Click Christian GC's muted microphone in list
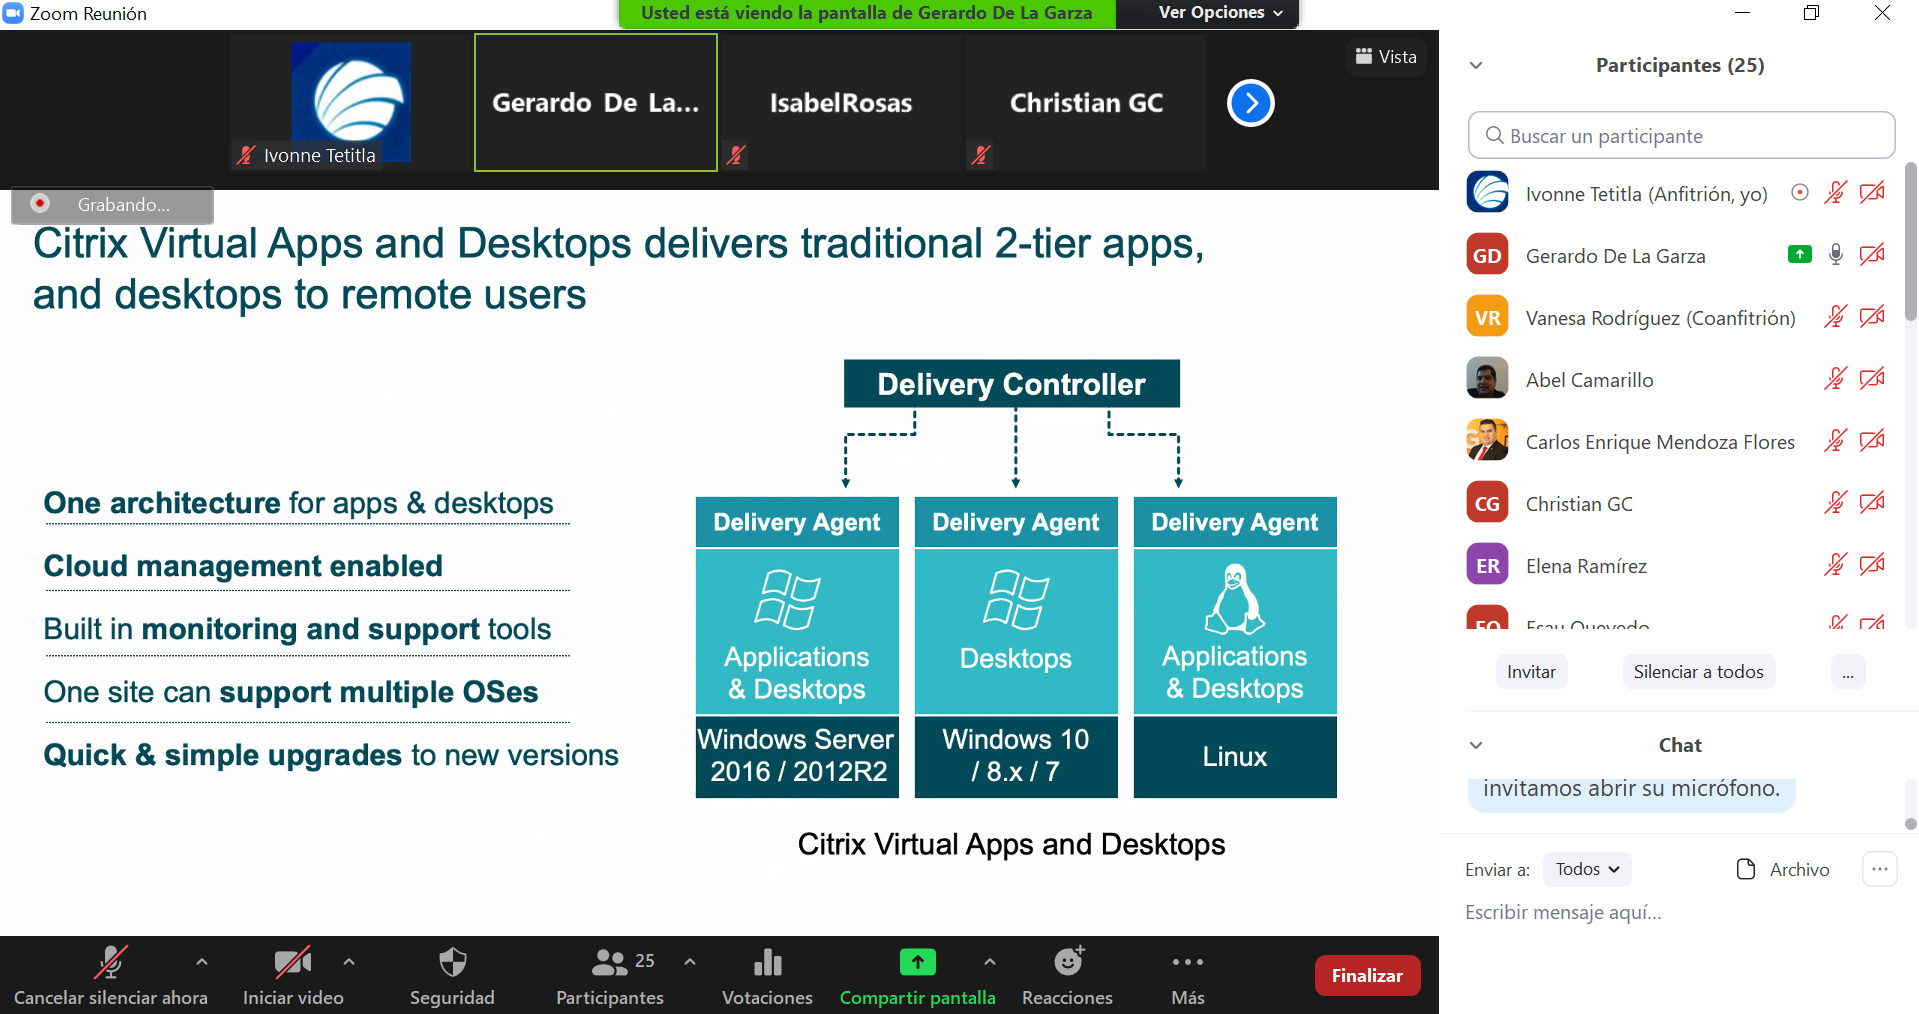Viewport: 1919px width, 1014px height. coord(1835,503)
